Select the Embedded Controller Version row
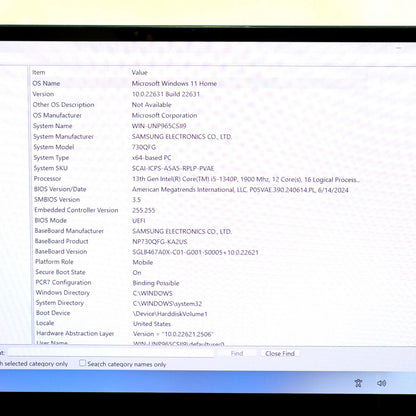 223,210
